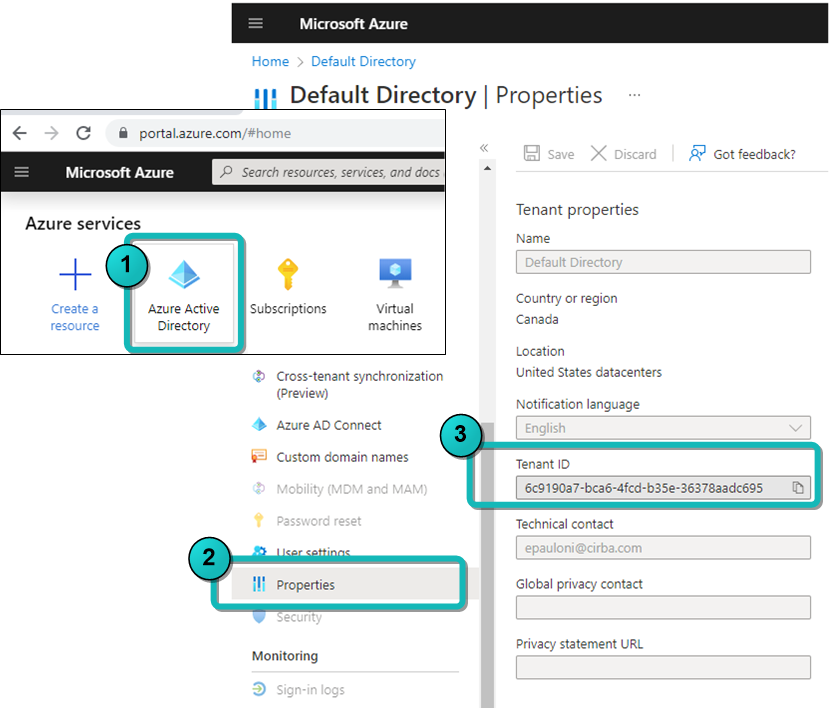
Task: Click the Virtual machines label
Action: click(395, 317)
